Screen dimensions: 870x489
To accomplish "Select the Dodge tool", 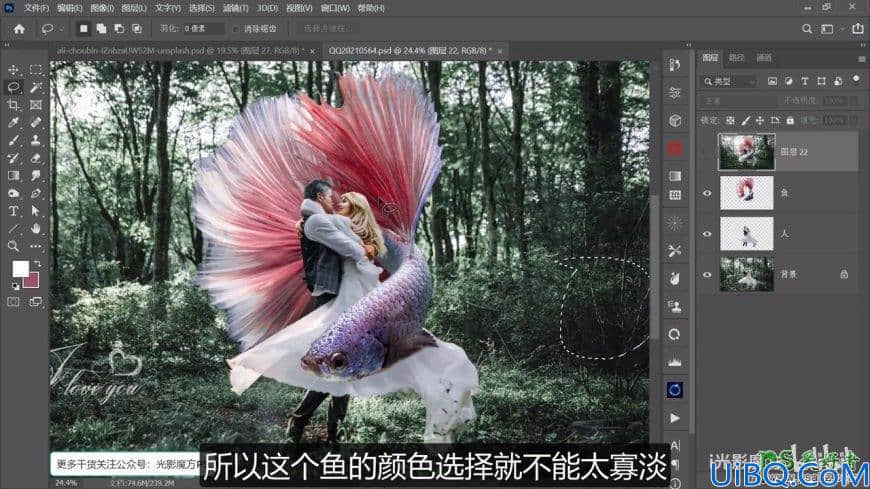I will click(13, 194).
